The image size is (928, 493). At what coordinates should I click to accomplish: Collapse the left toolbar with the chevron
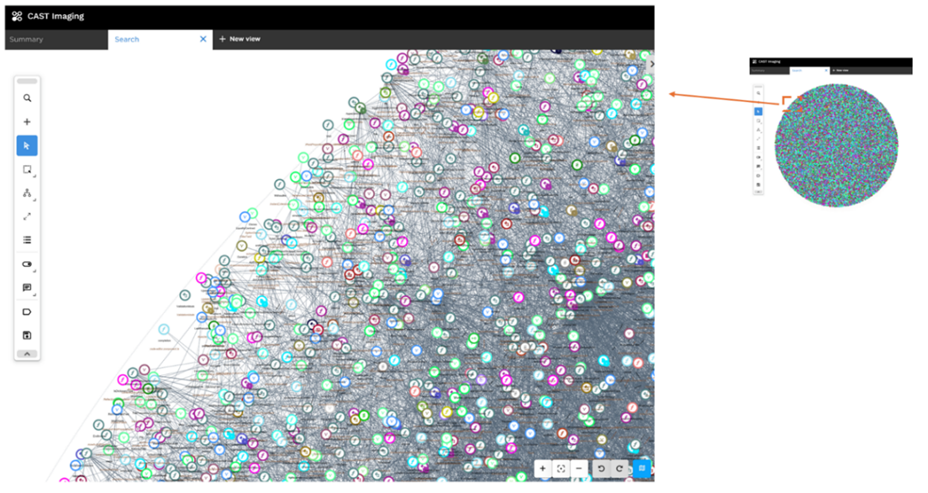(x=27, y=353)
